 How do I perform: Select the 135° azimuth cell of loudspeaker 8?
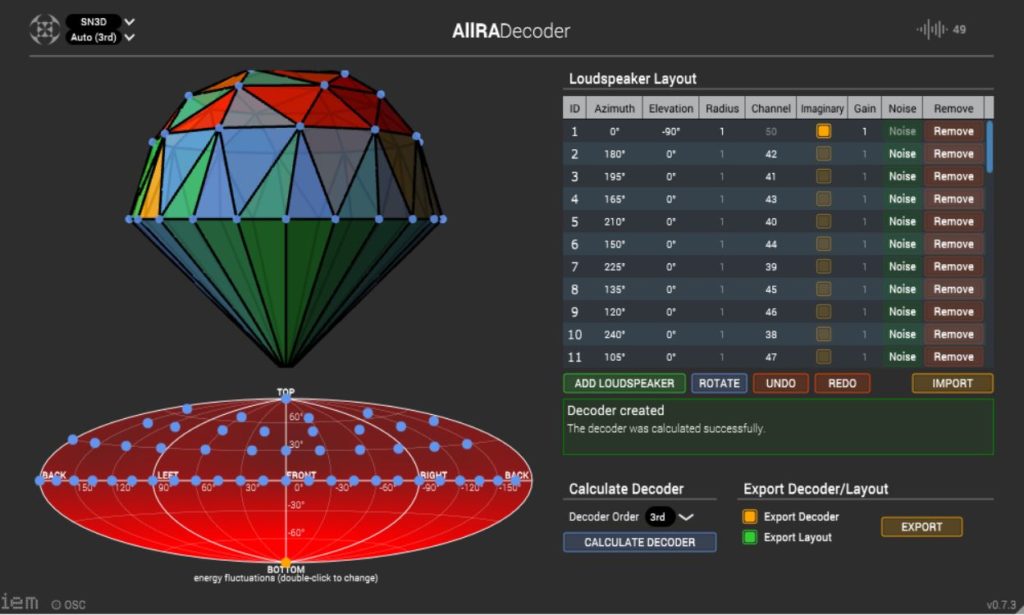tap(614, 289)
